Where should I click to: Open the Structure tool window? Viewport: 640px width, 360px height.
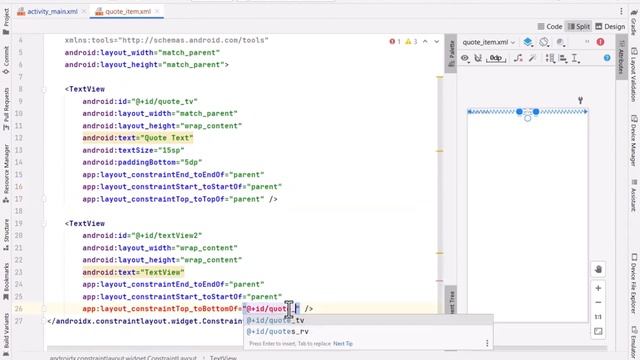pyautogui.click(x=6, y=235)
